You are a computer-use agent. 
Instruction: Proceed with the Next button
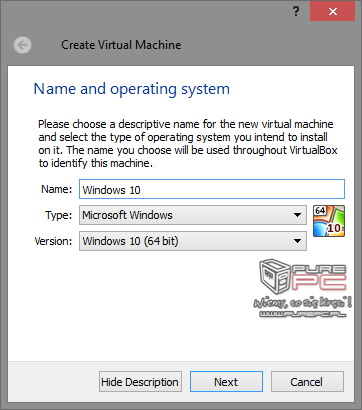coord(226,382)
